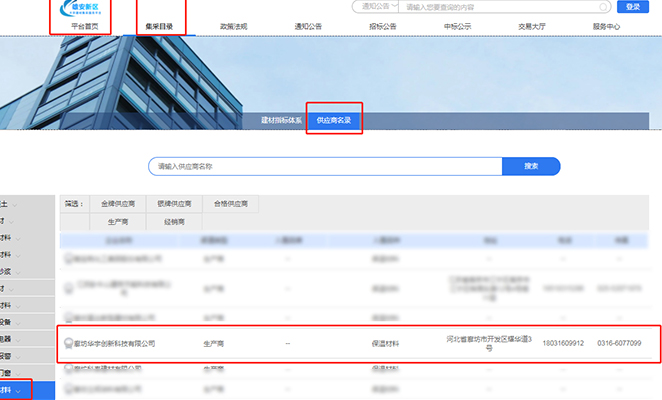Click the icon beside 廊坊华宇创新科技有限公司
Screen dimensions: 662x400
(x=67, y=343)
